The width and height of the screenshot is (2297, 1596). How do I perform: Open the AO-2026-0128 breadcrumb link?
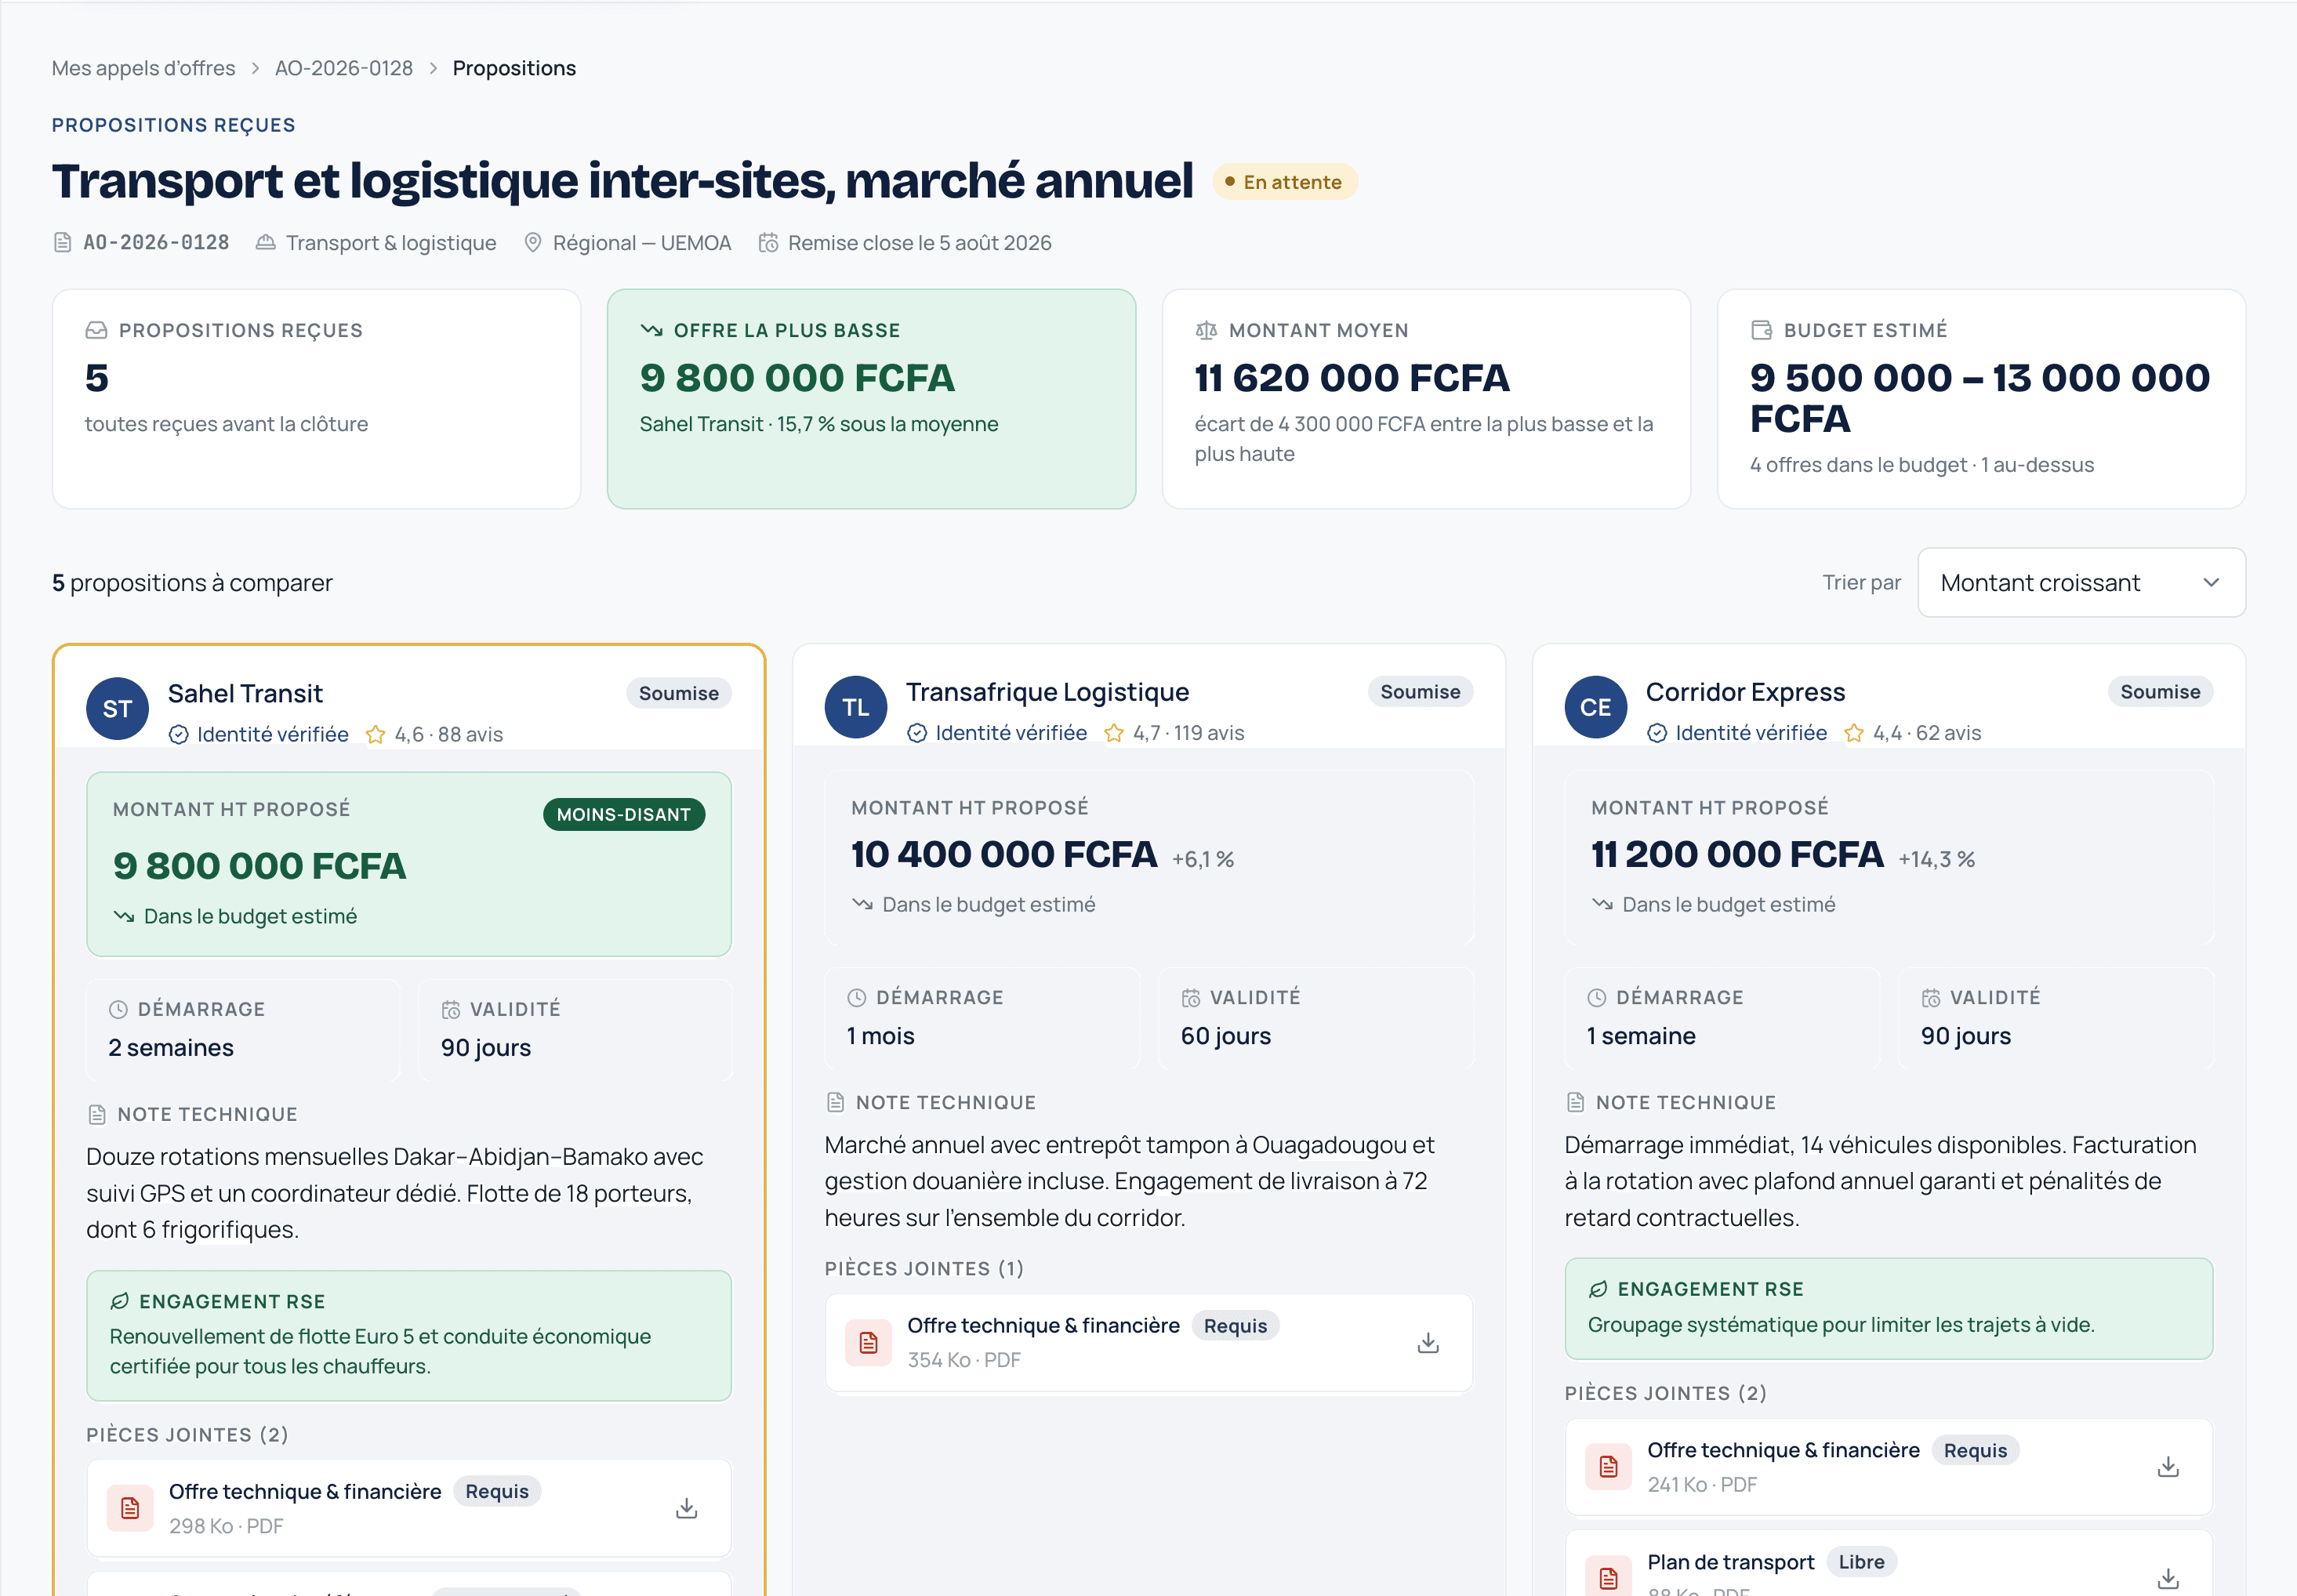[344, 68]
